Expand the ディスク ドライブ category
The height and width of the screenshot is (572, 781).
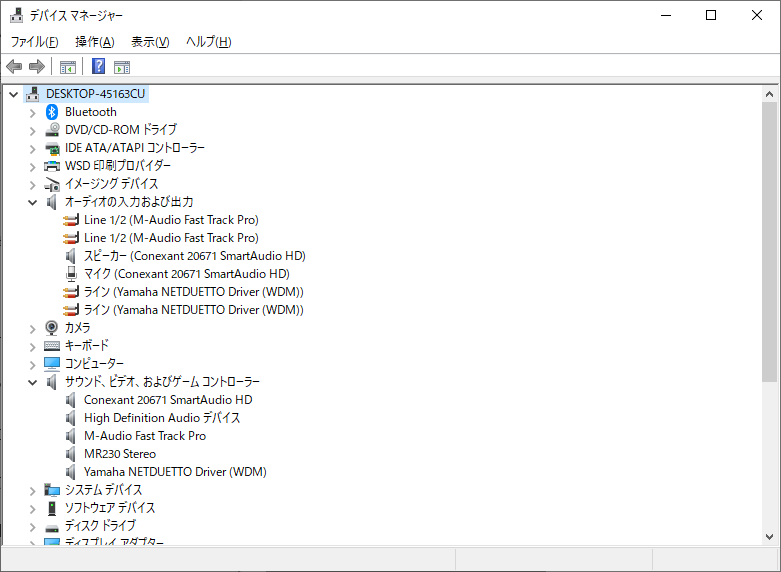point(32,527)
